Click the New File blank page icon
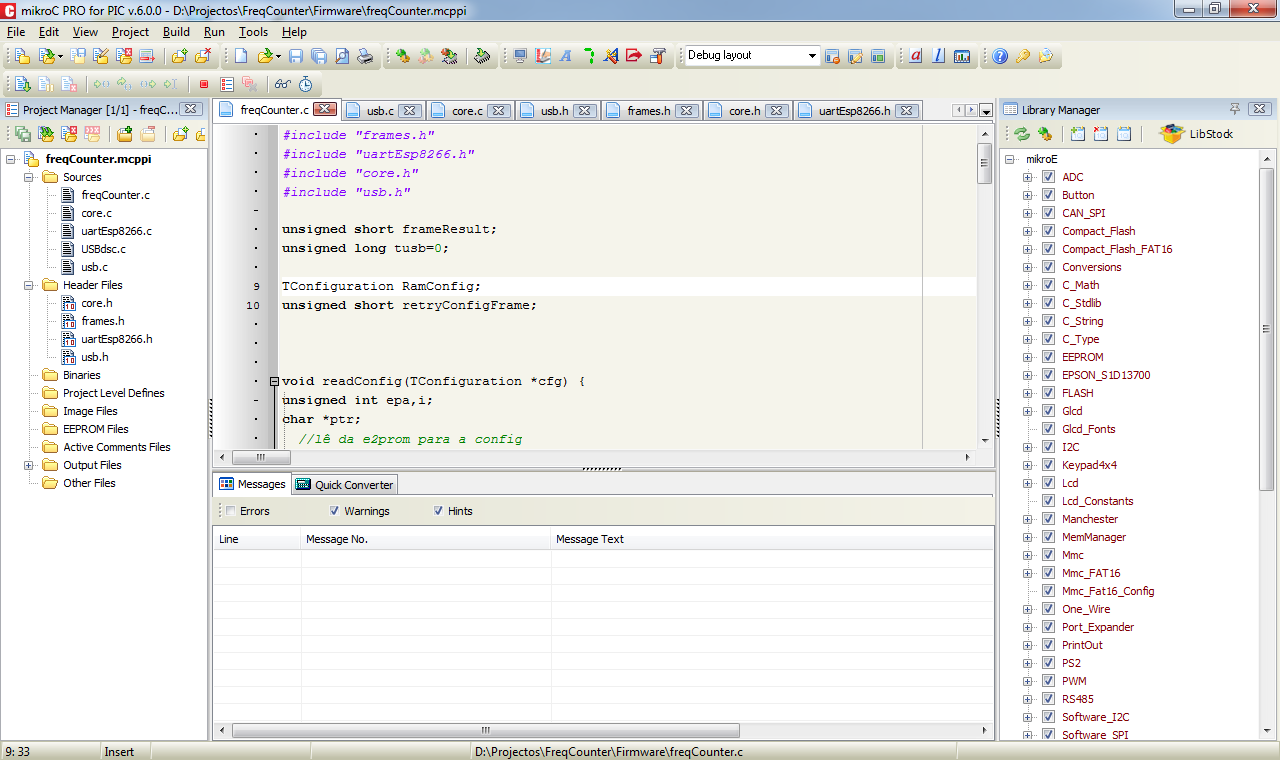 241,56
